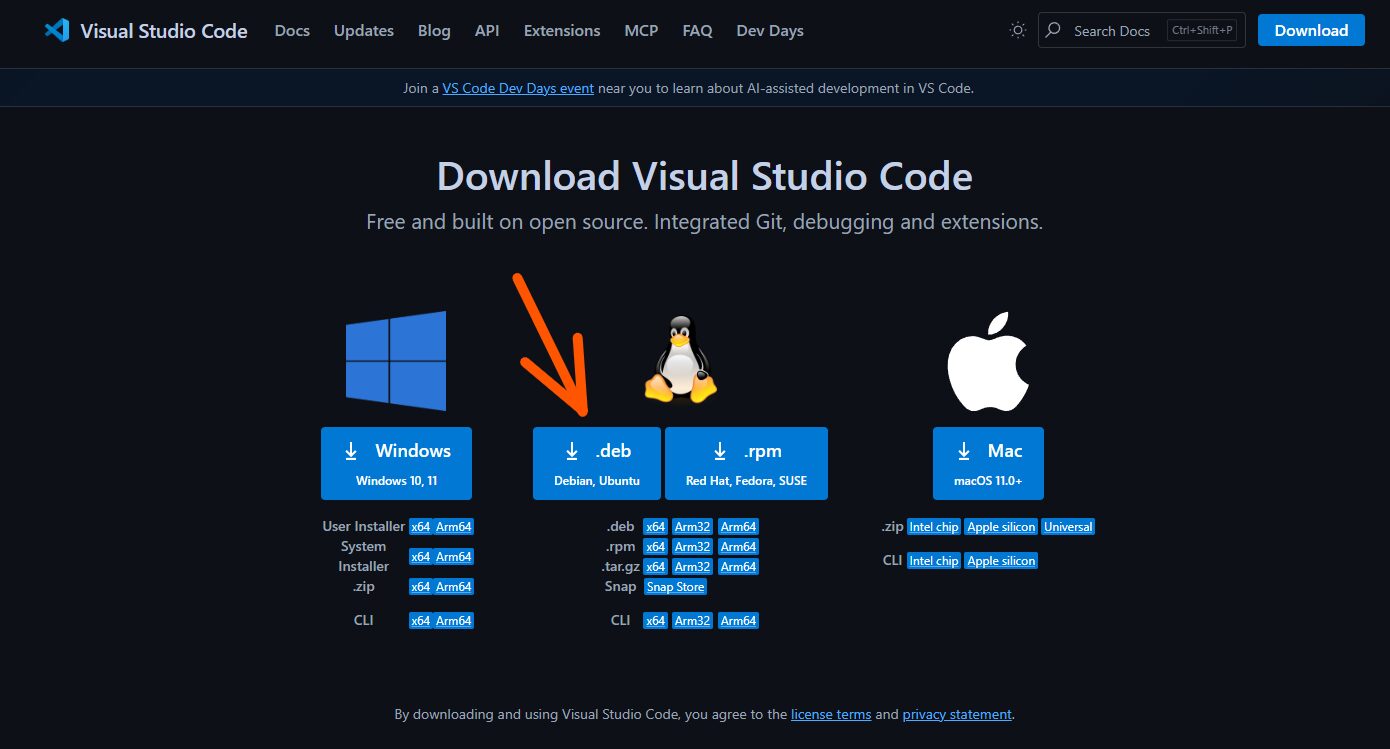Open the Docs nav item
This screenshot has height=749, width=1390.
click(x=292, y=31)
